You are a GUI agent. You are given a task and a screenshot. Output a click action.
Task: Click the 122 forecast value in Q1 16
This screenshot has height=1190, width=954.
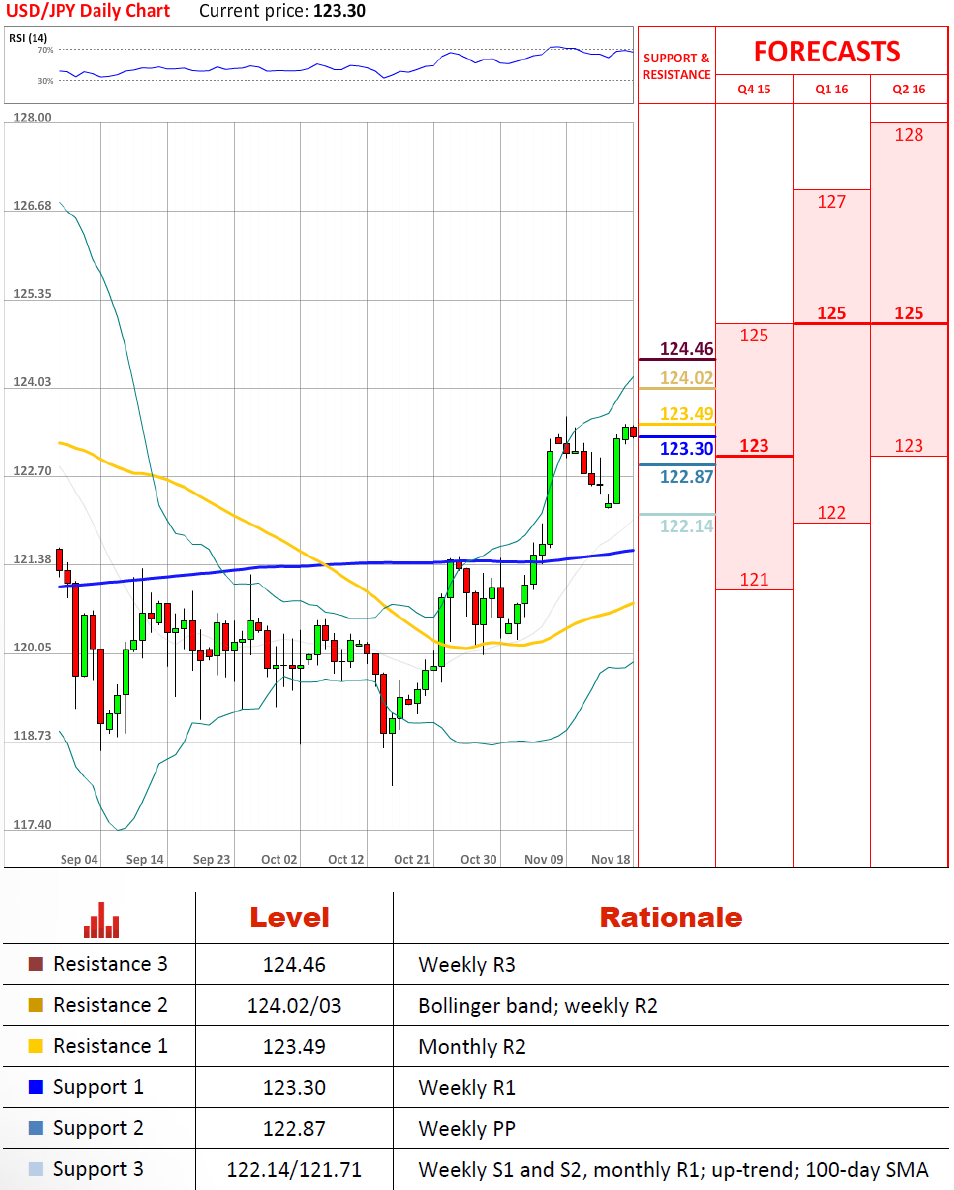[832, 513]
